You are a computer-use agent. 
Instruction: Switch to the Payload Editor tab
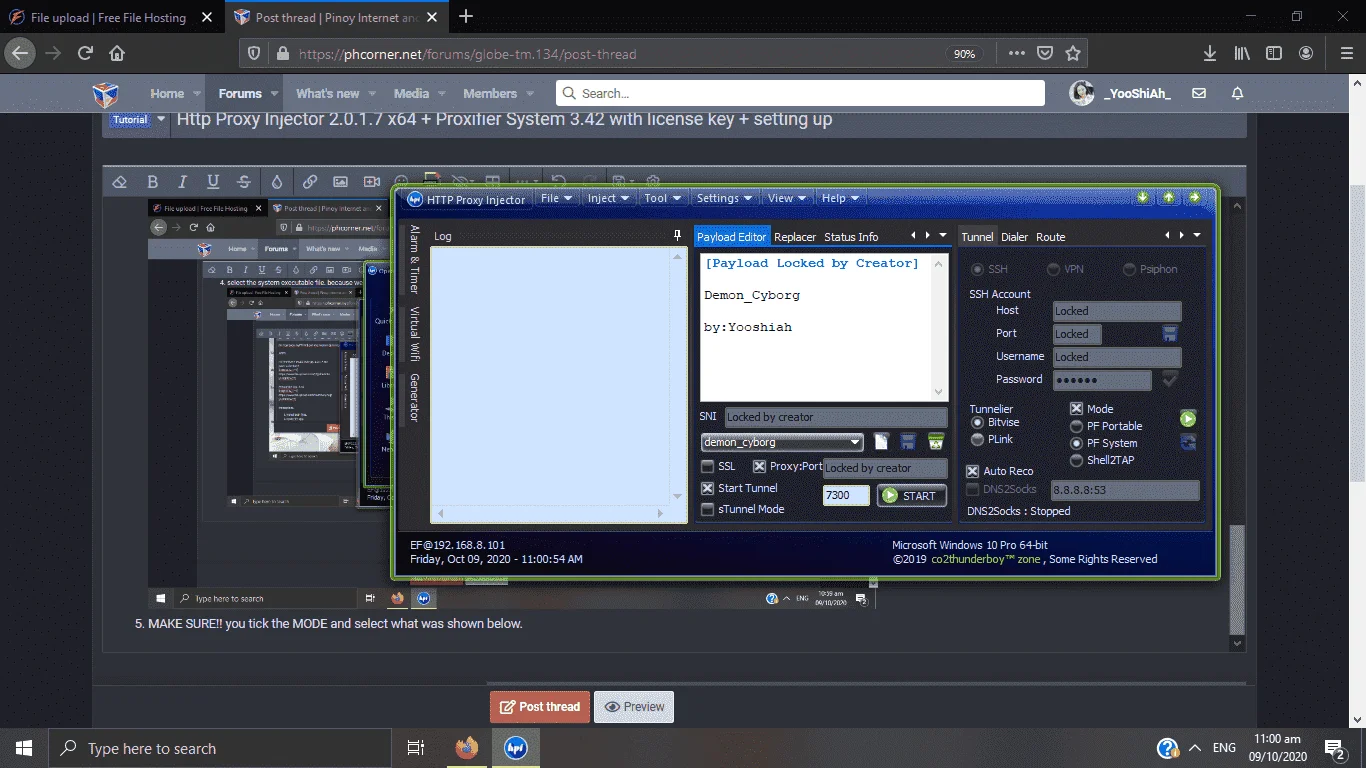click(x=732, y=237)
